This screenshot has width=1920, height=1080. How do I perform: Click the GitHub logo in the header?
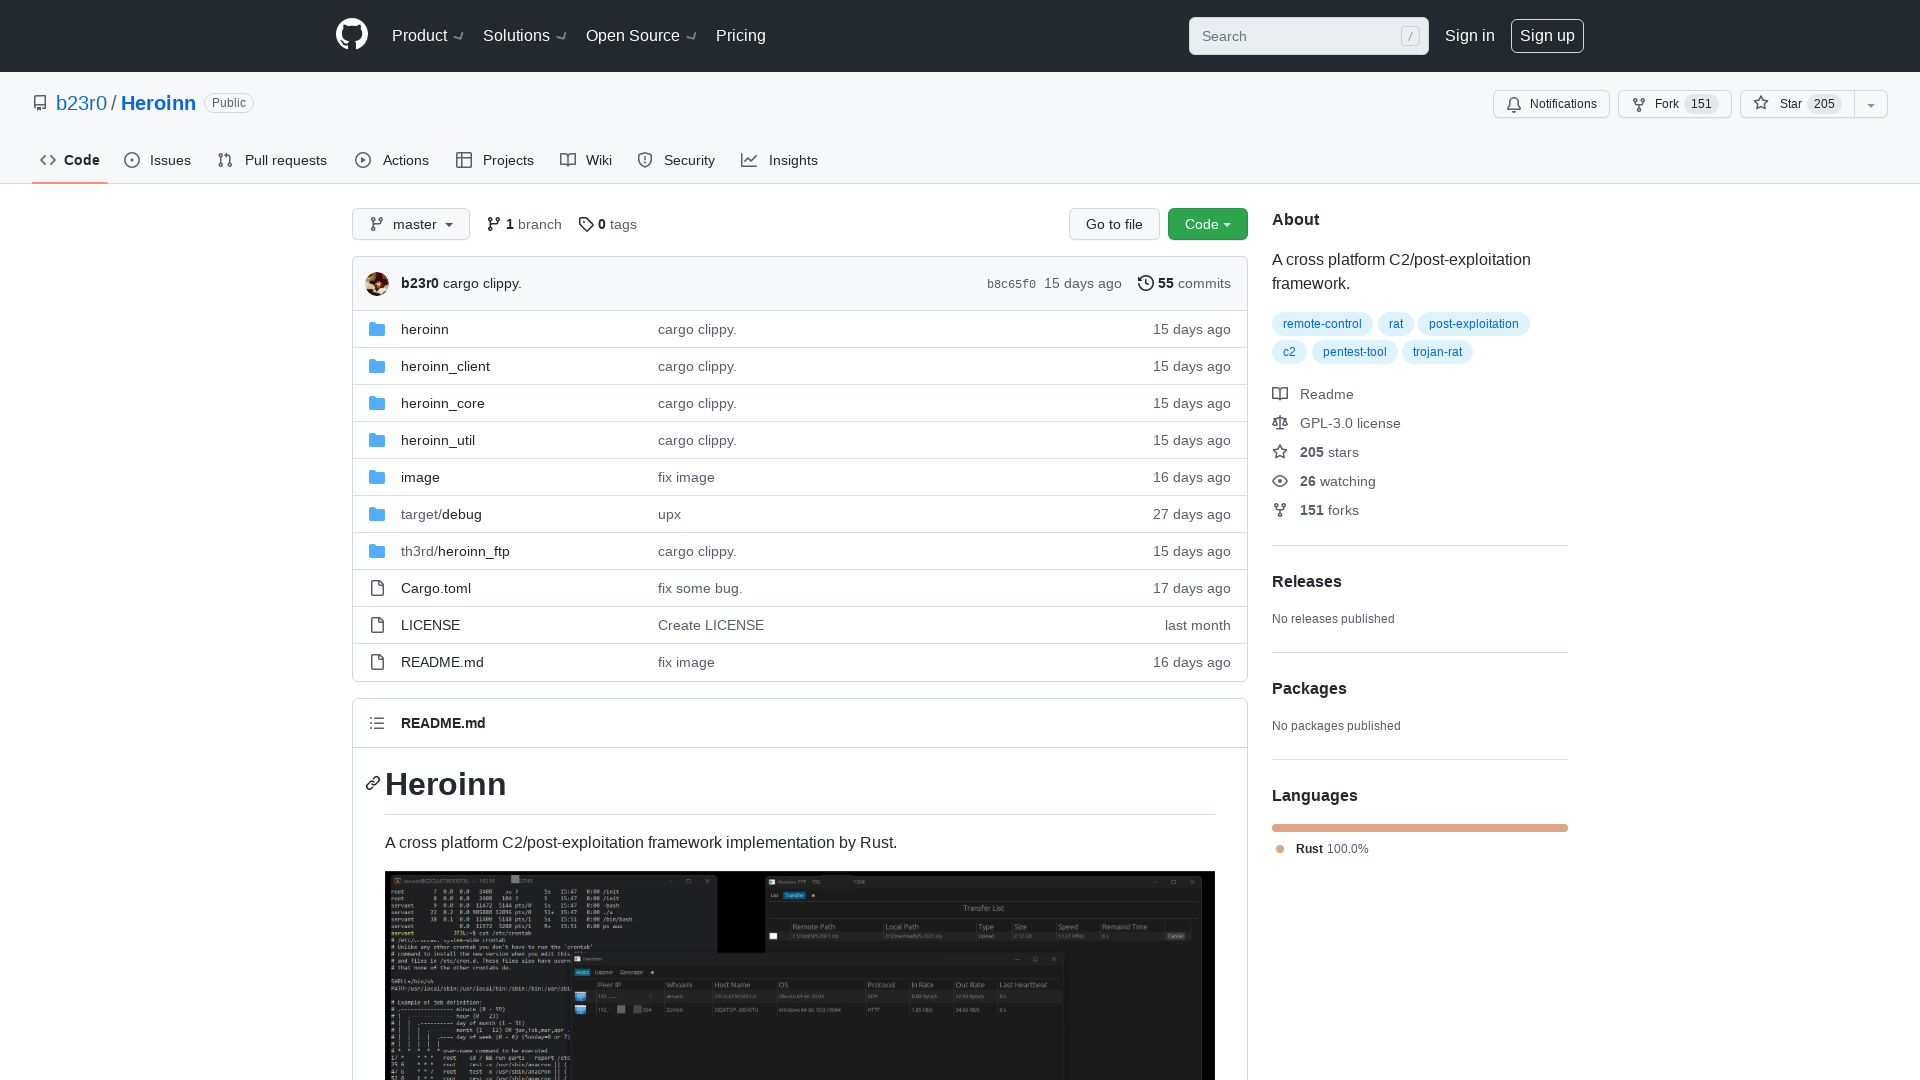pos(351,35)
